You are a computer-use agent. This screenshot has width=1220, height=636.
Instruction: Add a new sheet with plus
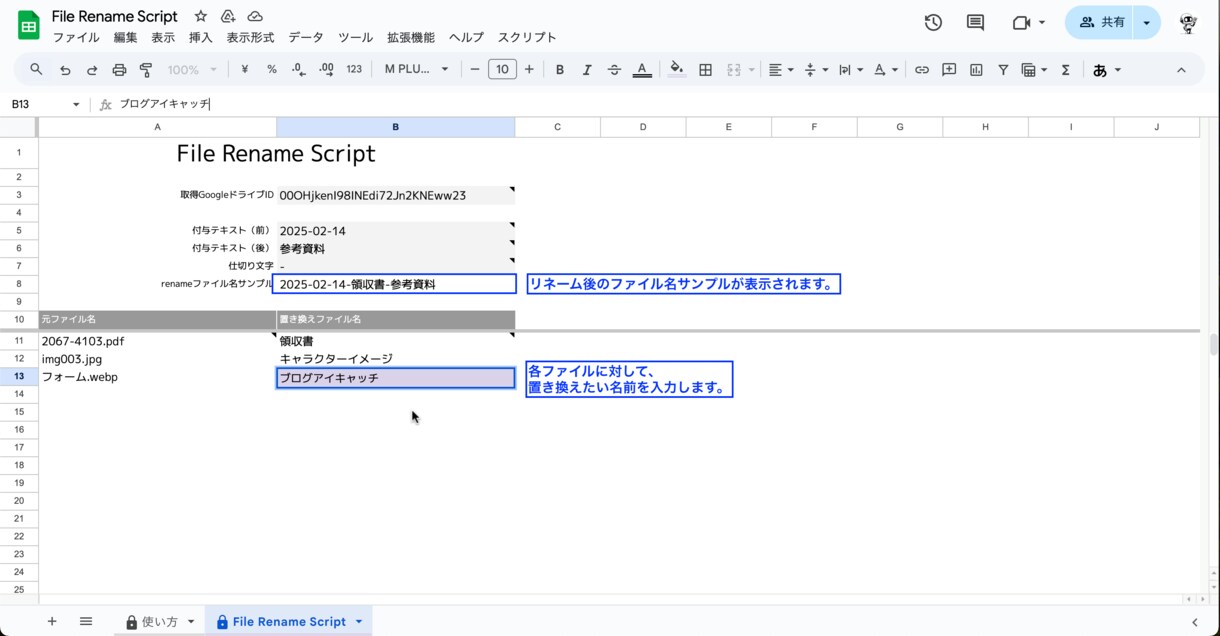tap(52, 621)
